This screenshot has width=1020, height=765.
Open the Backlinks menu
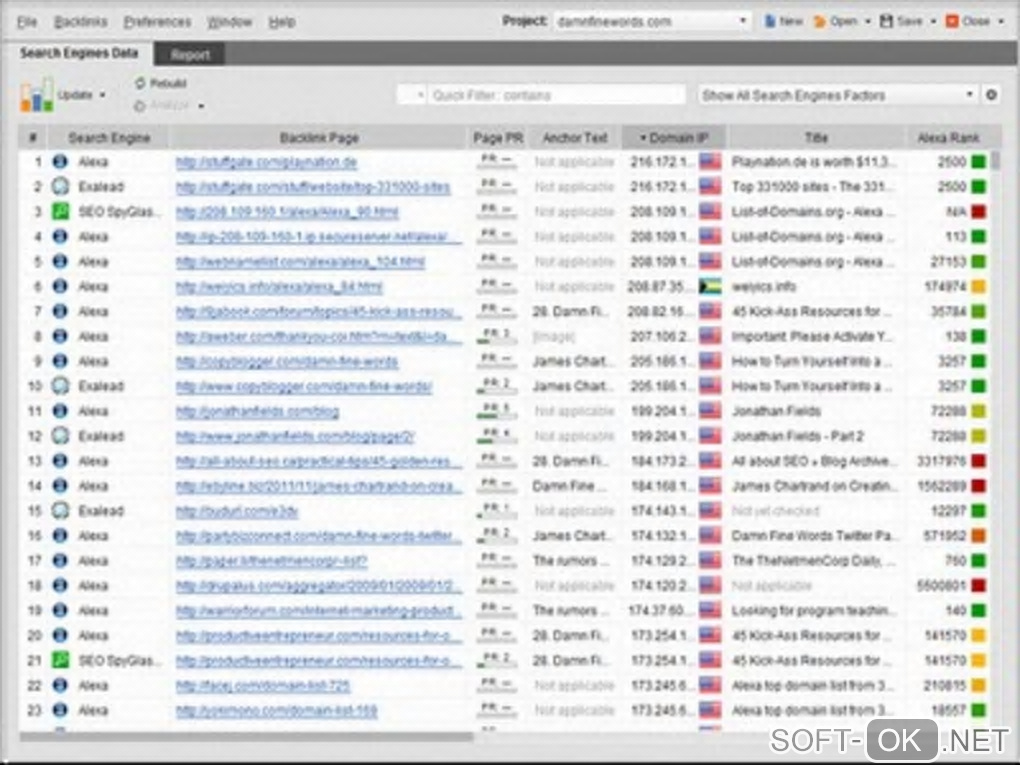point(80,22)
